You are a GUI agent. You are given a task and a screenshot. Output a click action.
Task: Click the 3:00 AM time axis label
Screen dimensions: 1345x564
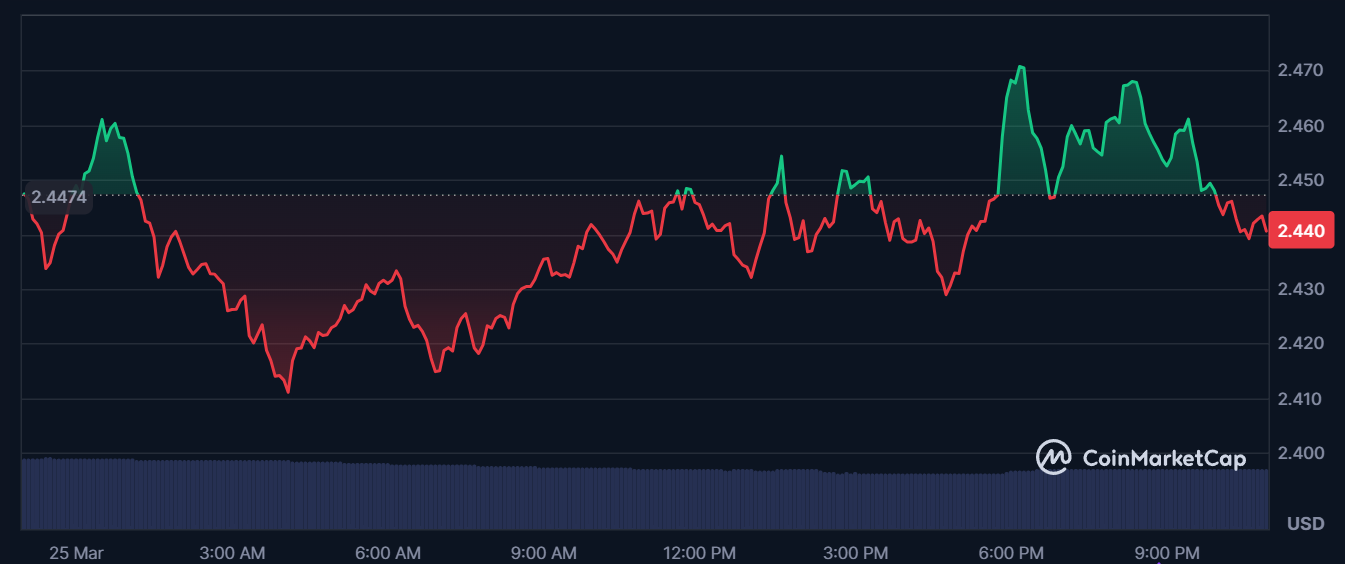[233, 552]
